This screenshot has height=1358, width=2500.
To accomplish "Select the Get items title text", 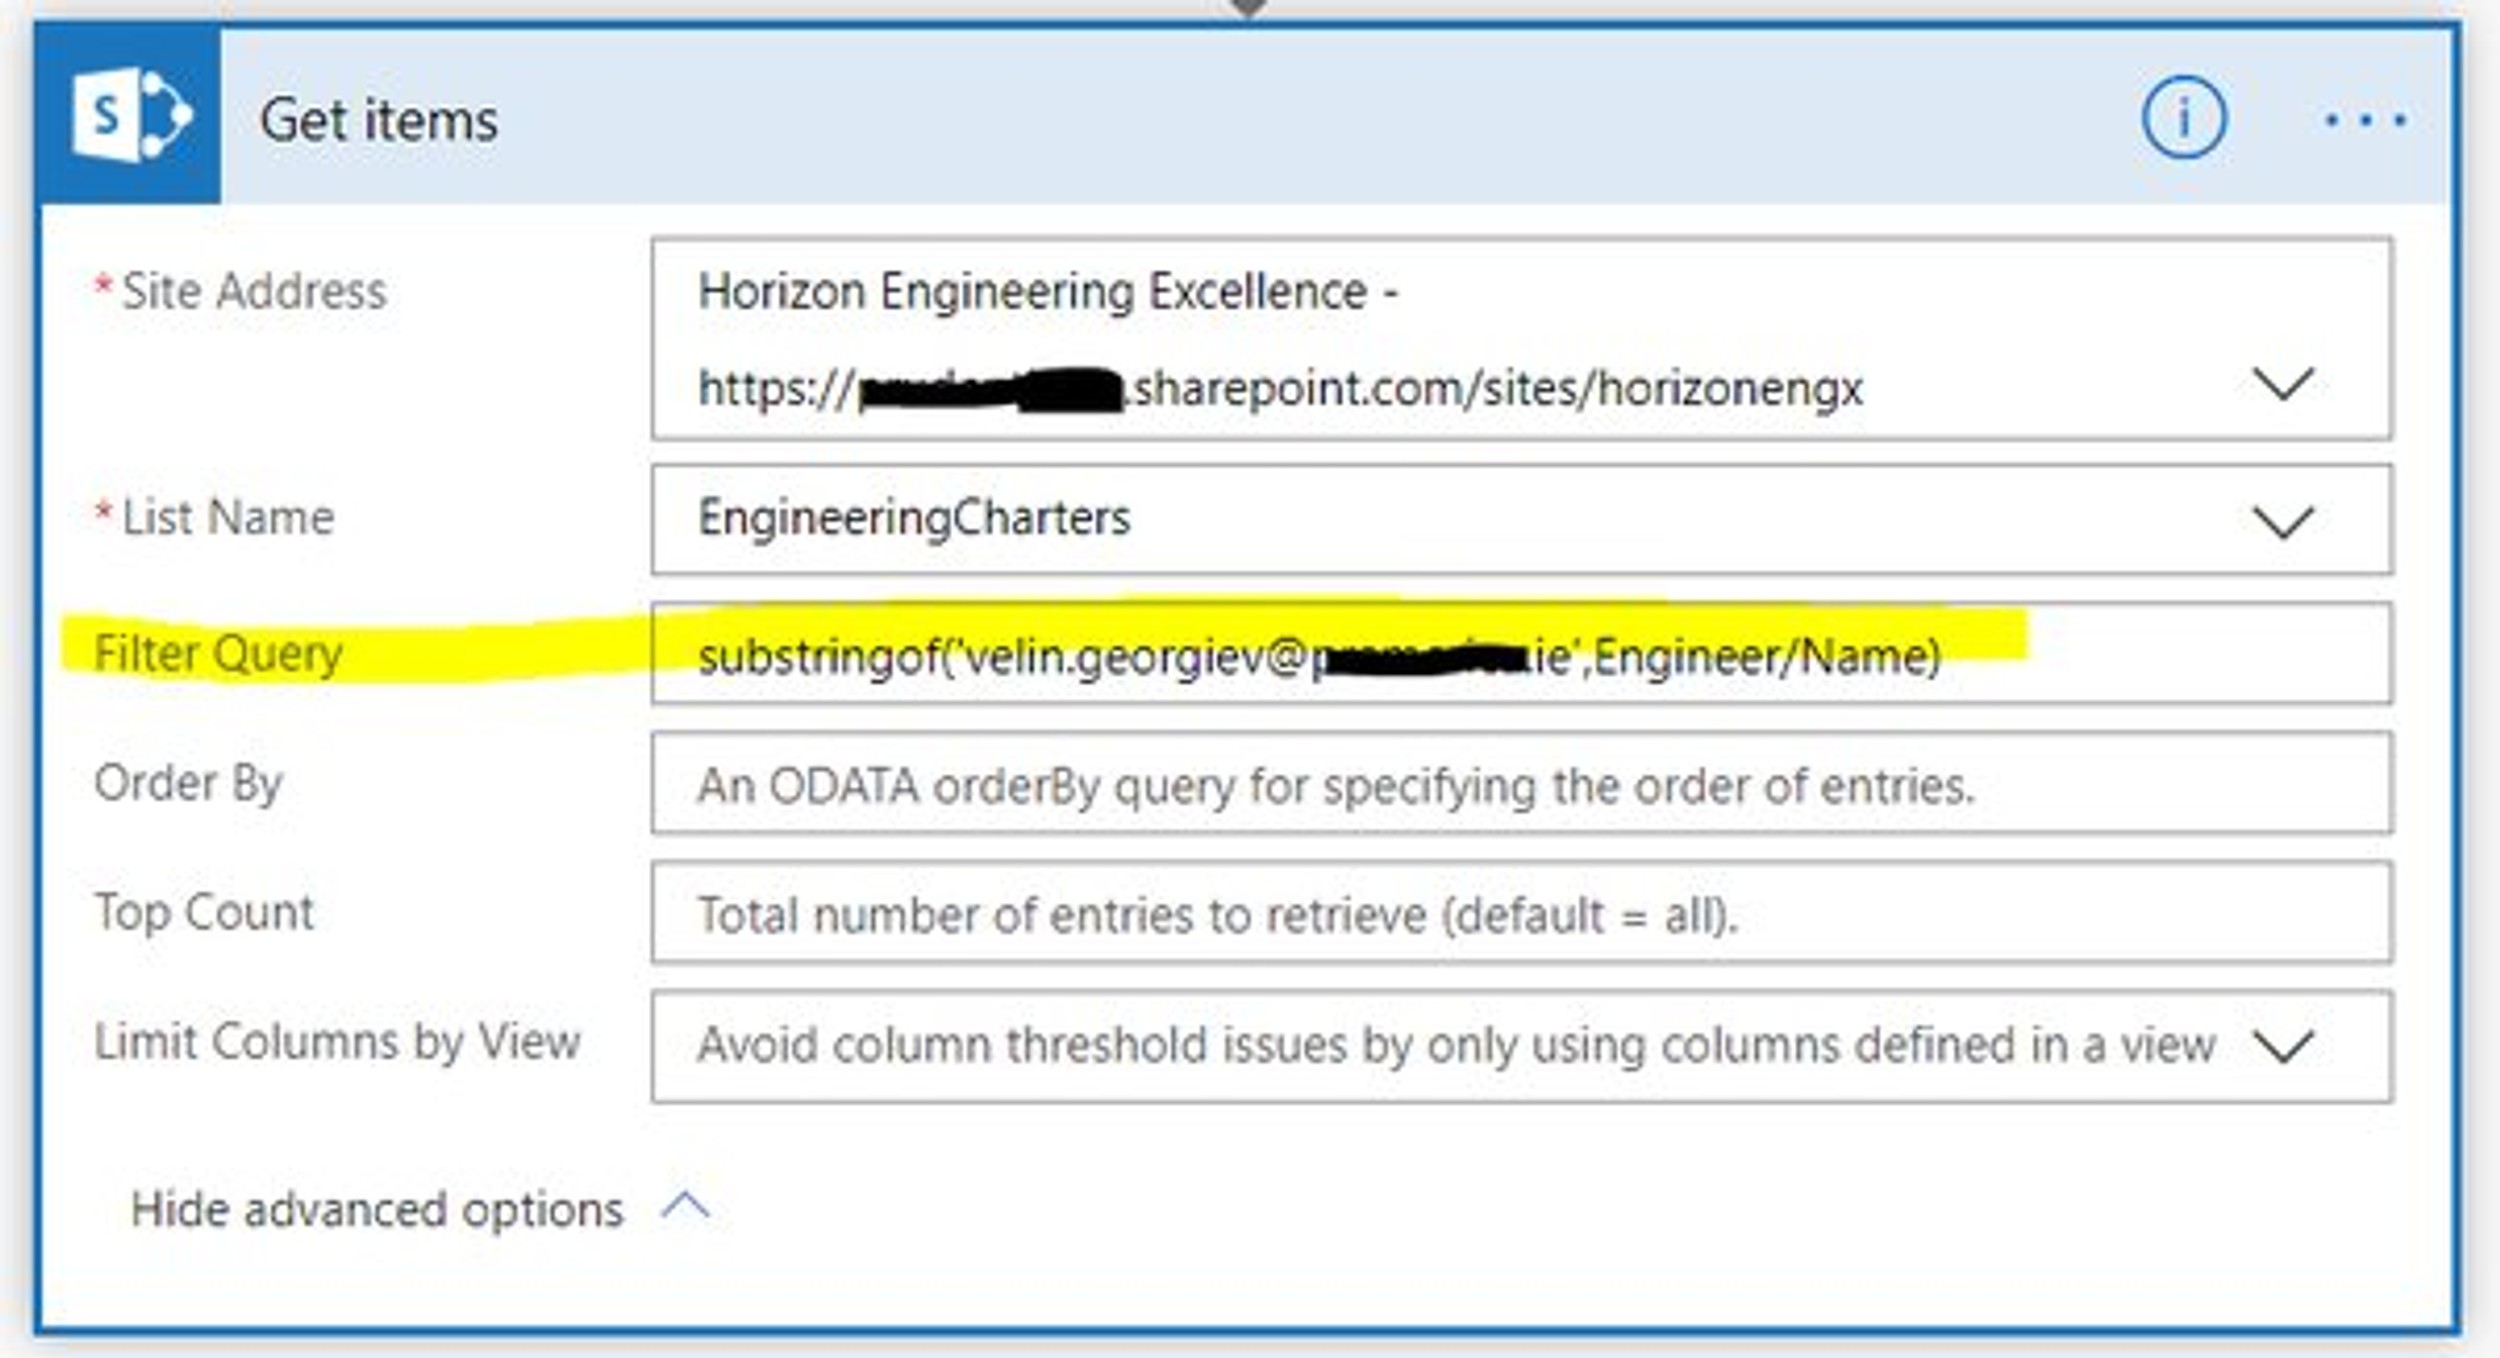I will pyautogui.click(x=378, y=120).
